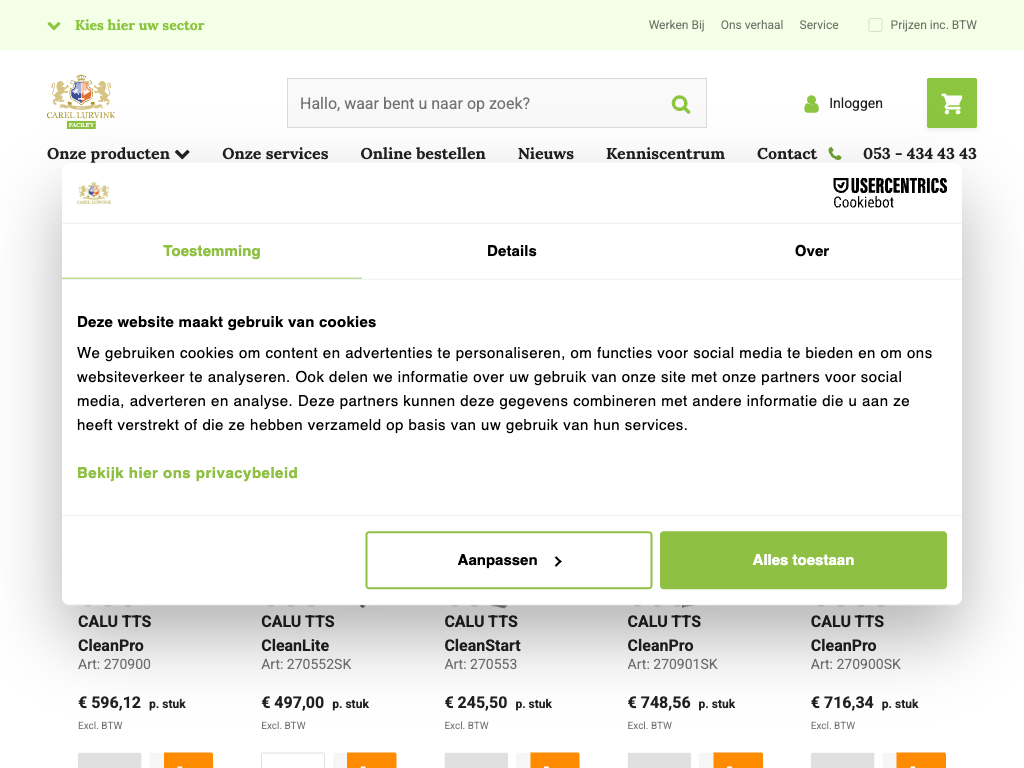Click the Carel Lurvink logo in header
This screenshot has width=1024, height=768.
(81, 102)
